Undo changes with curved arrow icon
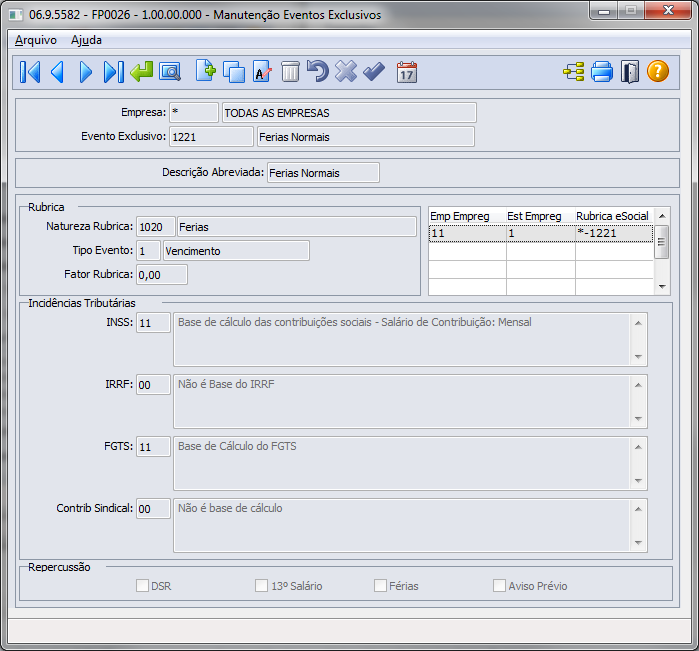Viewport: 699px width, 651px height. tap(318, 71)
